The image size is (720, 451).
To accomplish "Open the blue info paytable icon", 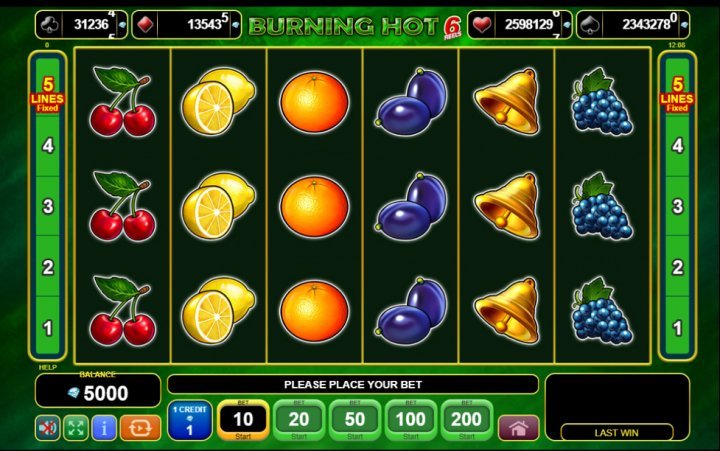I will pyautogui.click(x=104, y=428).
